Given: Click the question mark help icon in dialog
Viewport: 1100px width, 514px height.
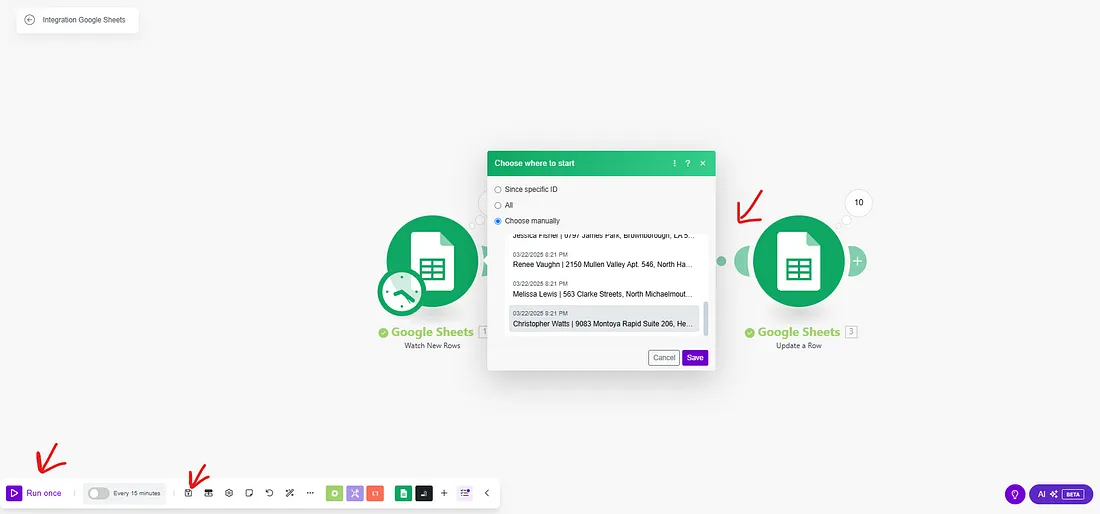Looking at the screenshot, I should click(688, 163).
